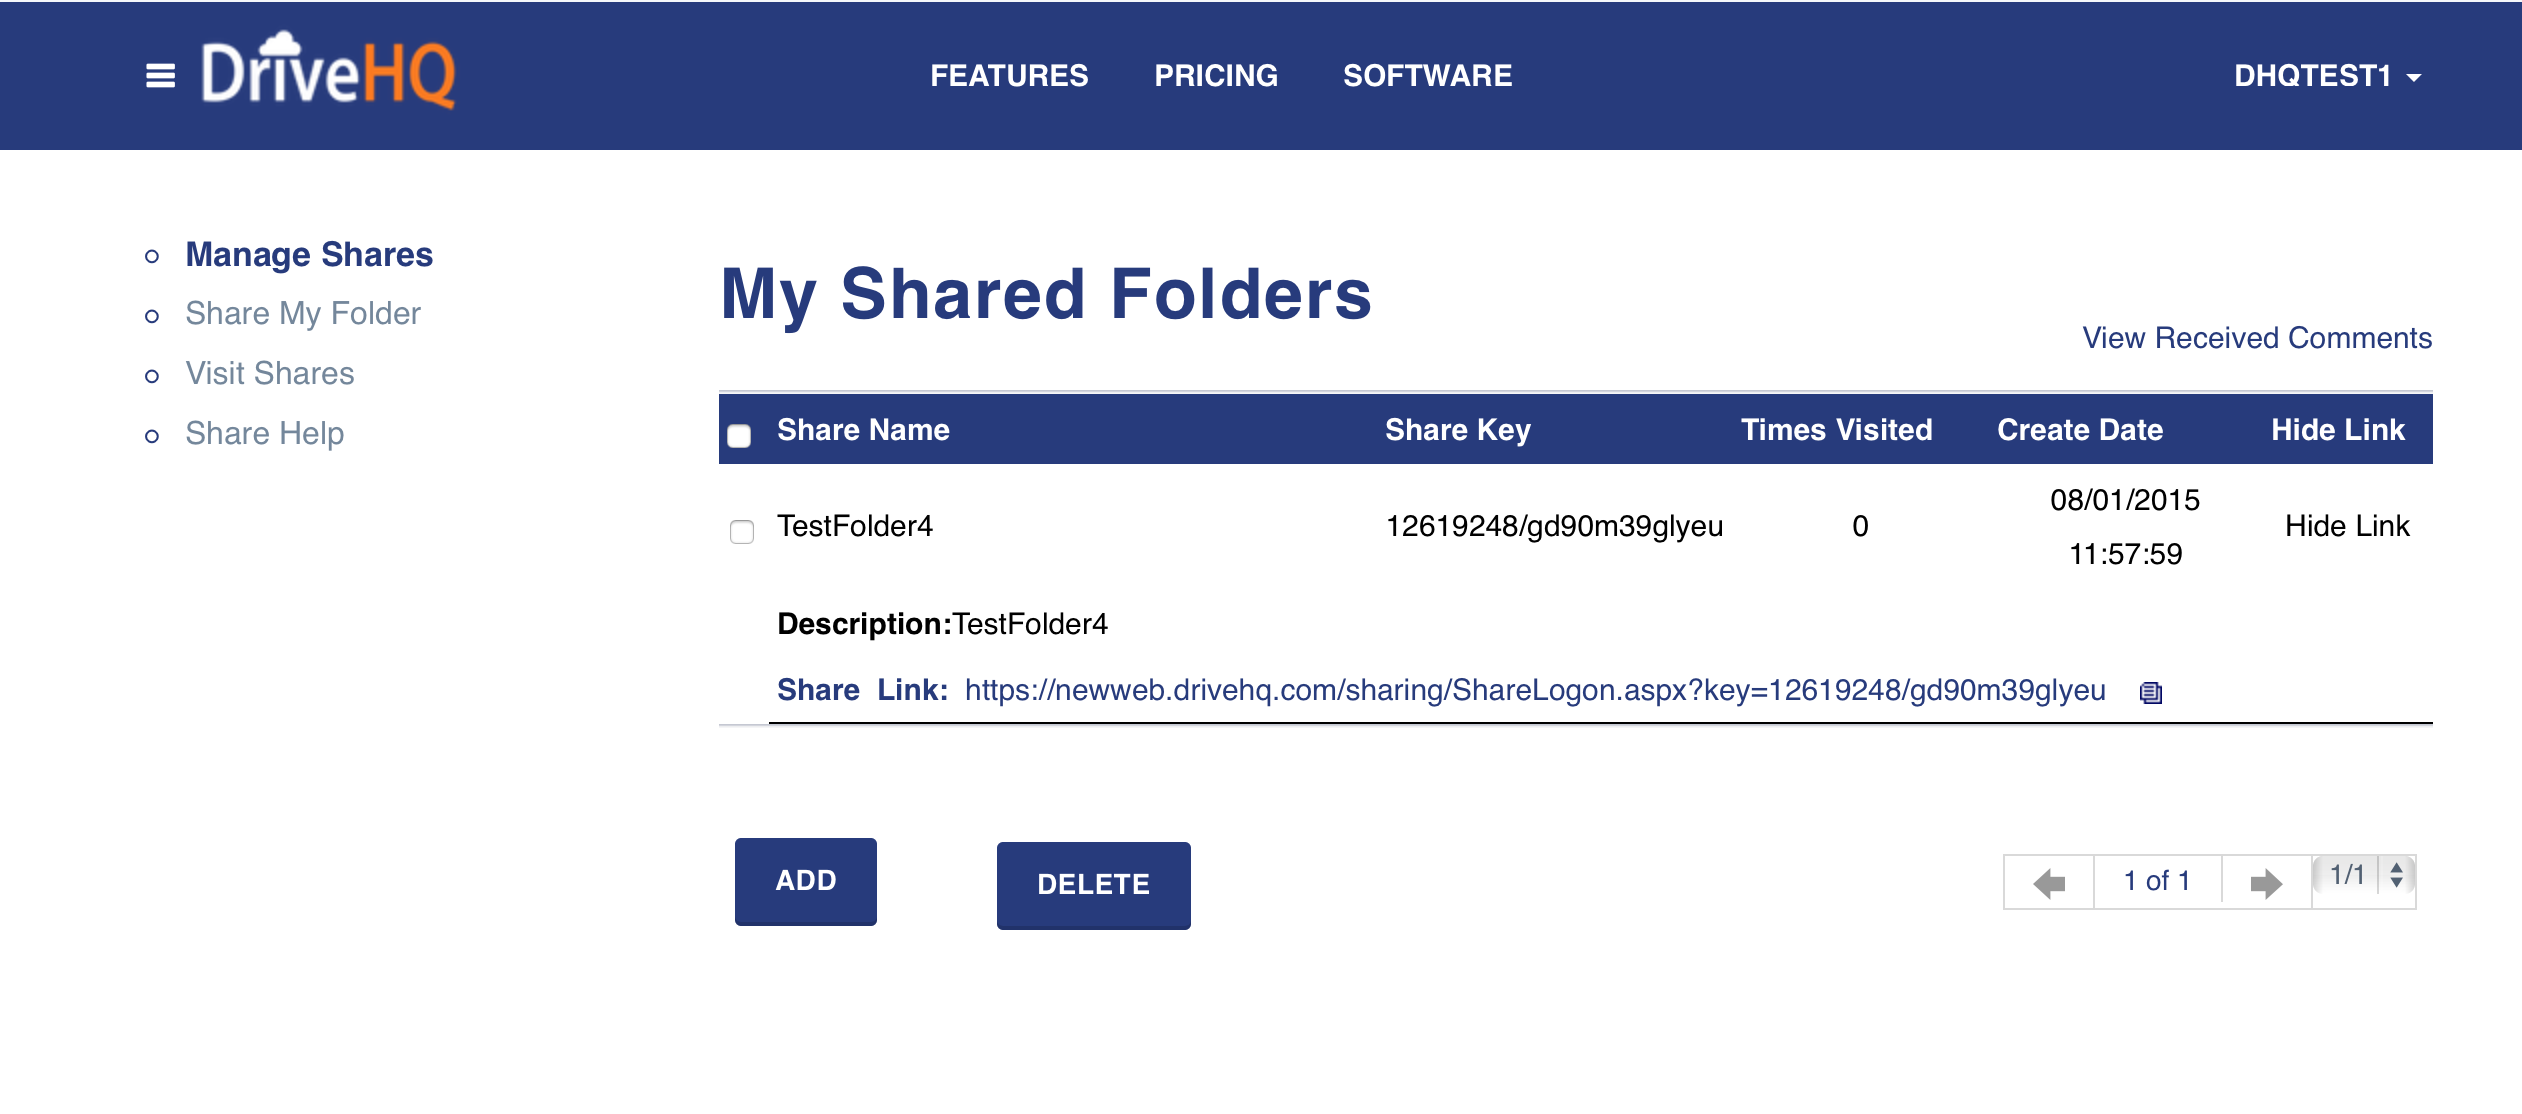Open the Features menu
This screenshot has height=1114, width=2522.
1008,76
